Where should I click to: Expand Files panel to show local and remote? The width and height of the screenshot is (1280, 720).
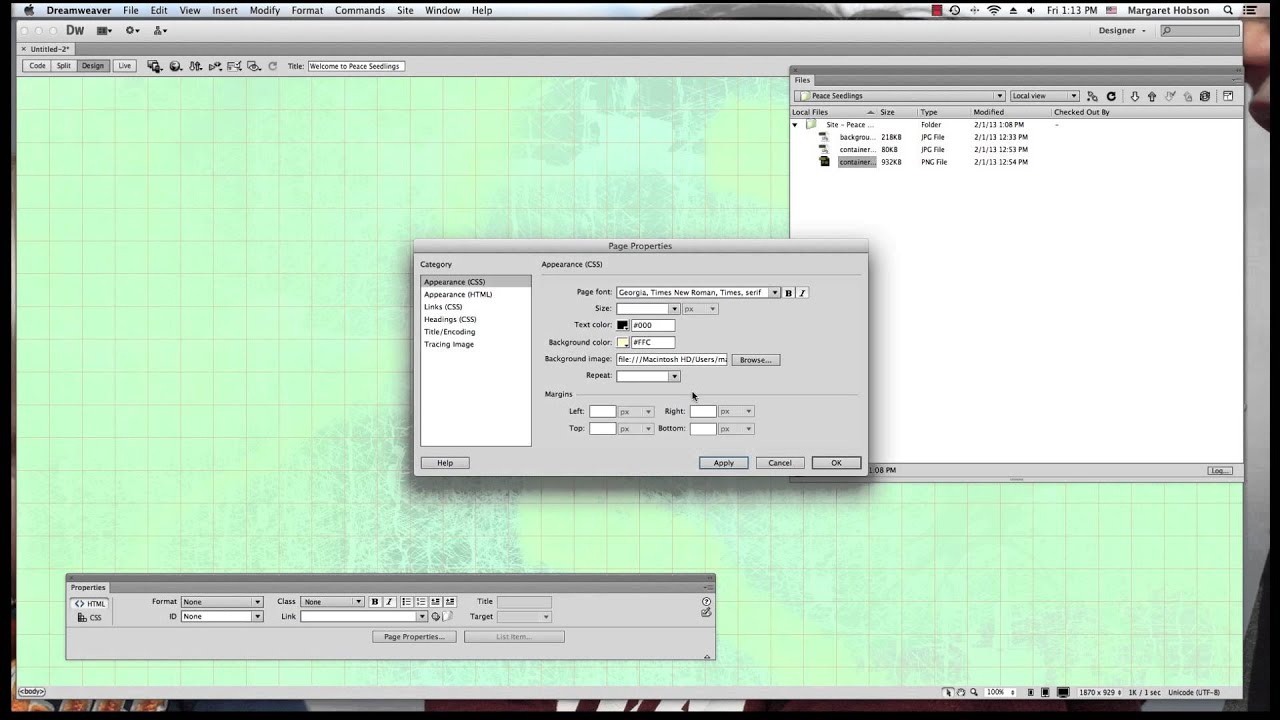1228,96
